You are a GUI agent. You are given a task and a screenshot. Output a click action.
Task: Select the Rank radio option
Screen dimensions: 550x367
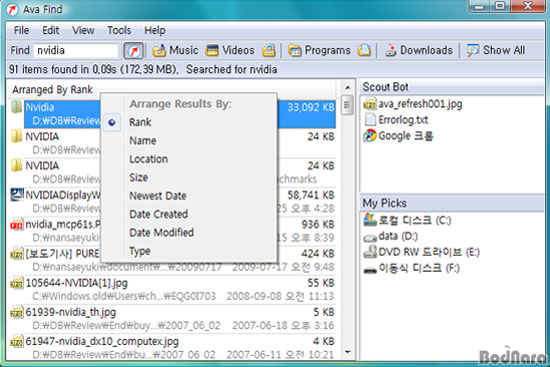pyautogui.click(x=112, y=122)
